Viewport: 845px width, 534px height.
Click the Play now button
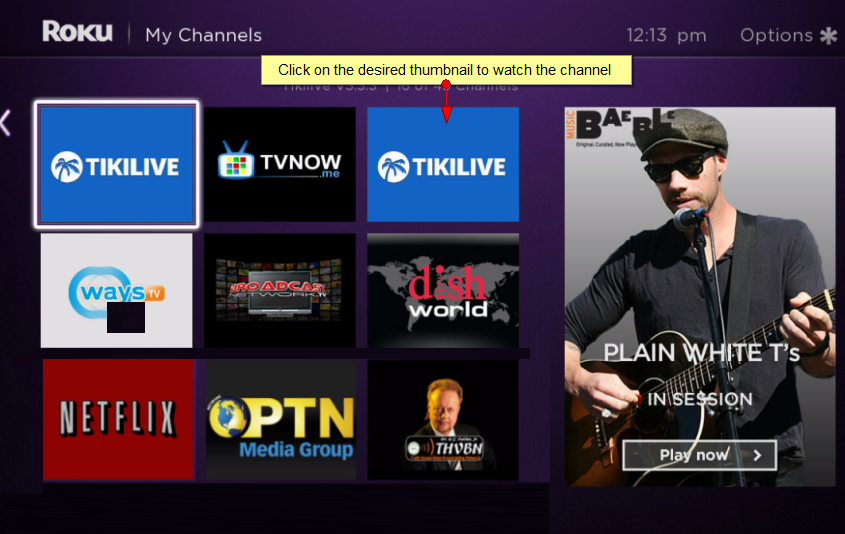(699, 455)
